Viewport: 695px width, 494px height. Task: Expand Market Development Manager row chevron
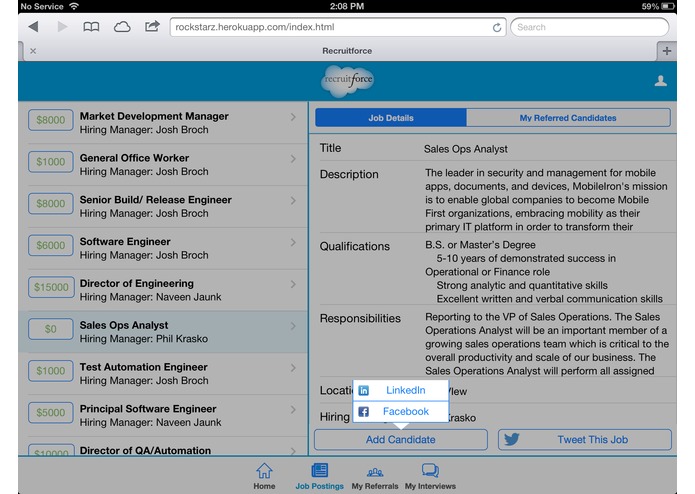tap(293, 117)
